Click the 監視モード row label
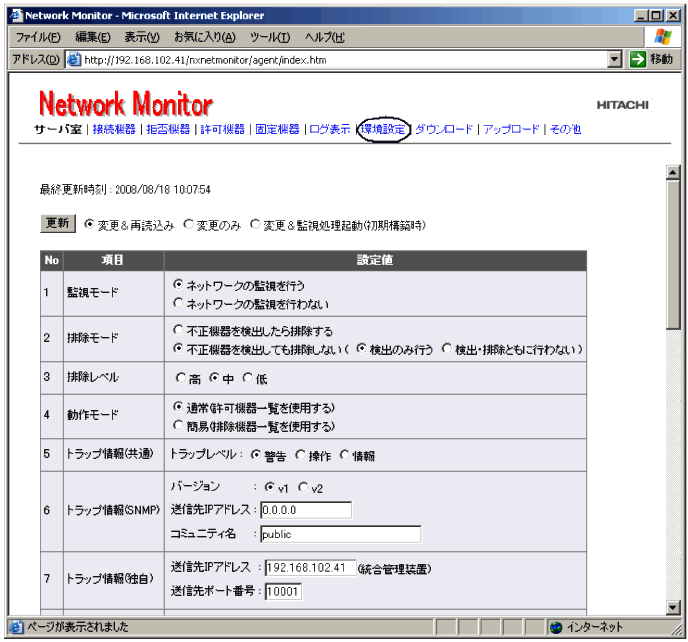This screenshot has height=642, width=688. pyautogui.click(x=93, y=292)
